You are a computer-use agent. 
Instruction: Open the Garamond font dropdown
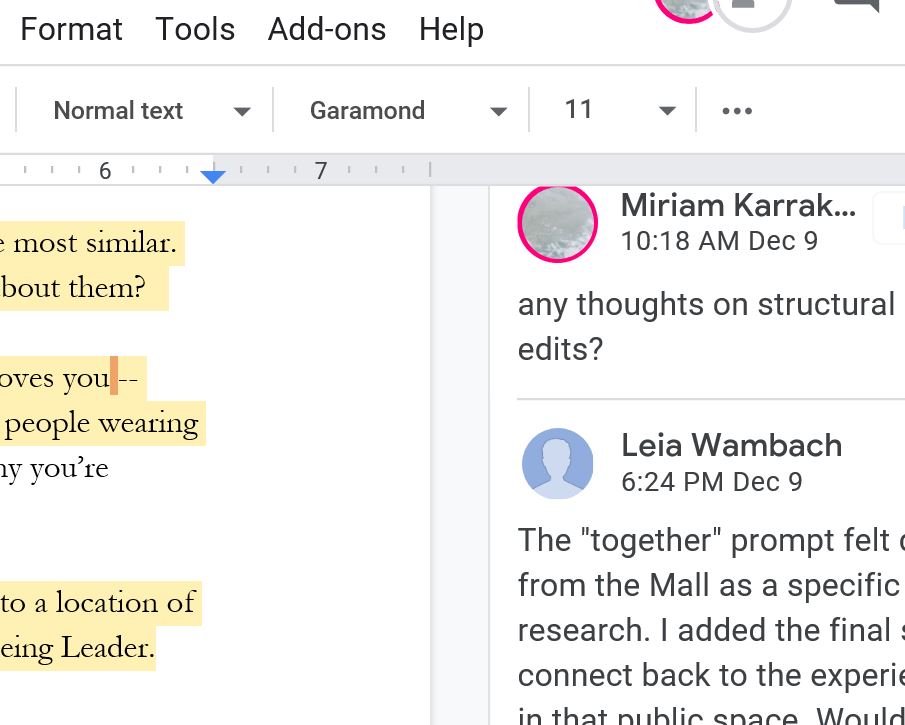pos(407,111)
